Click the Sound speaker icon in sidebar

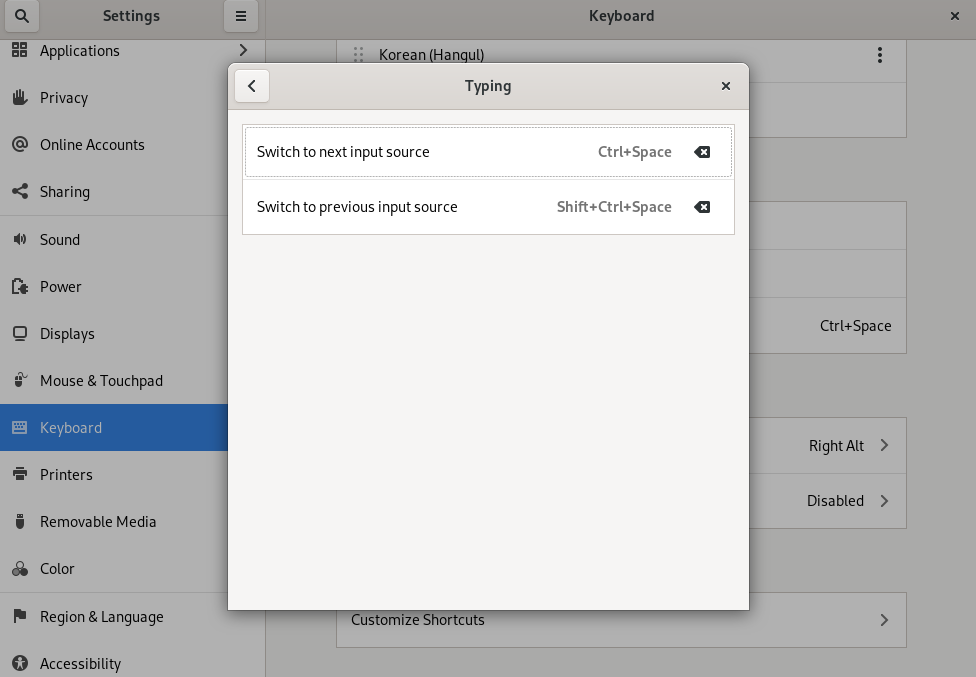point(19,239)
